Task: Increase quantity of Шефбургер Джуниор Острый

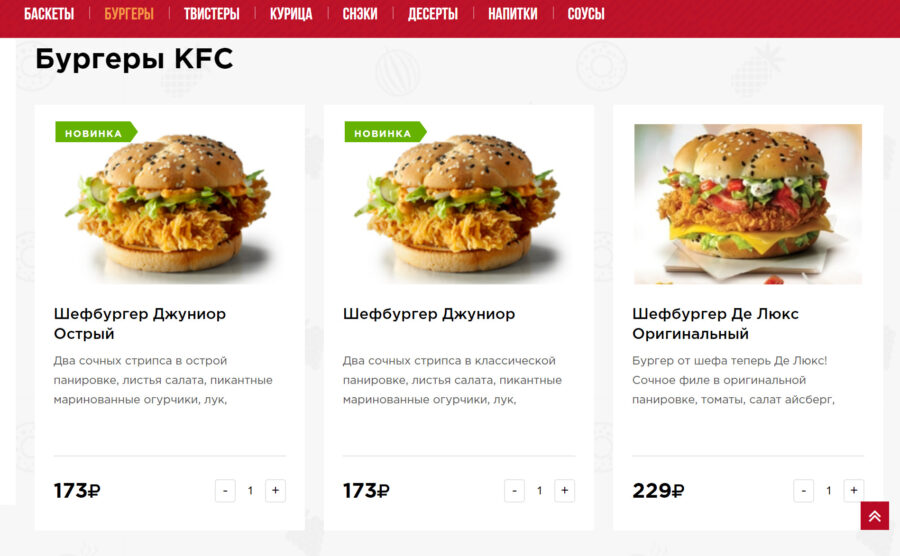Action: (276, 491)
